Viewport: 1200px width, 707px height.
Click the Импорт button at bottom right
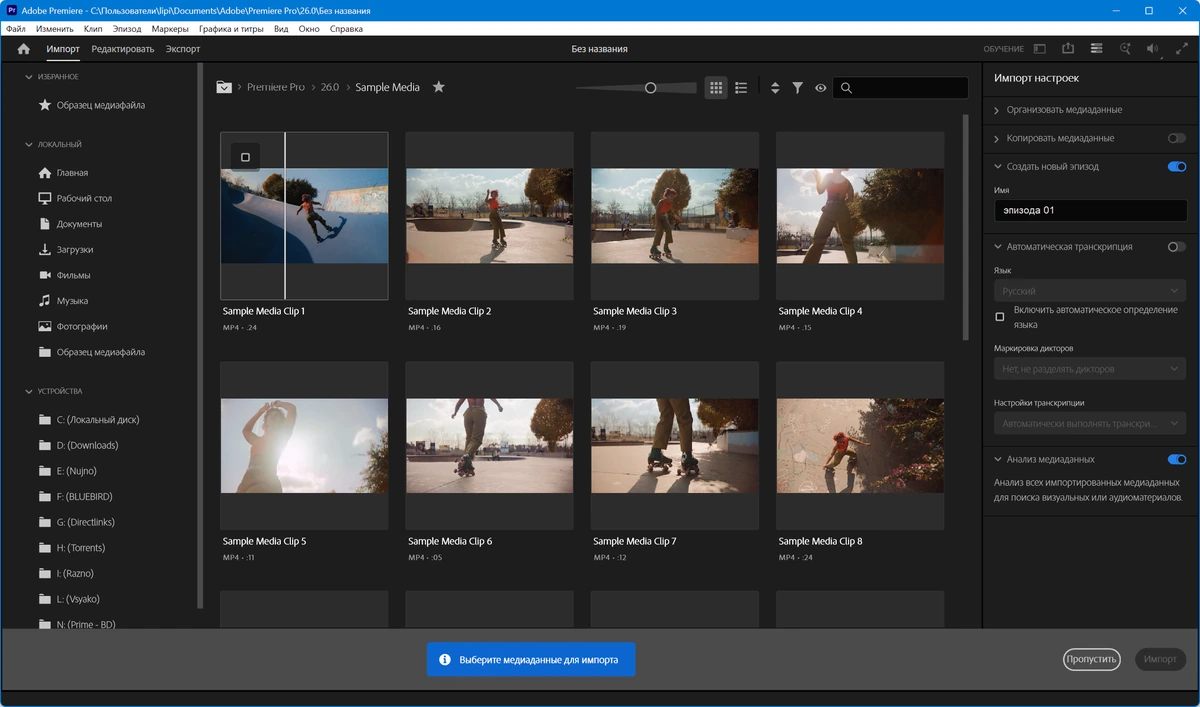1160,660
